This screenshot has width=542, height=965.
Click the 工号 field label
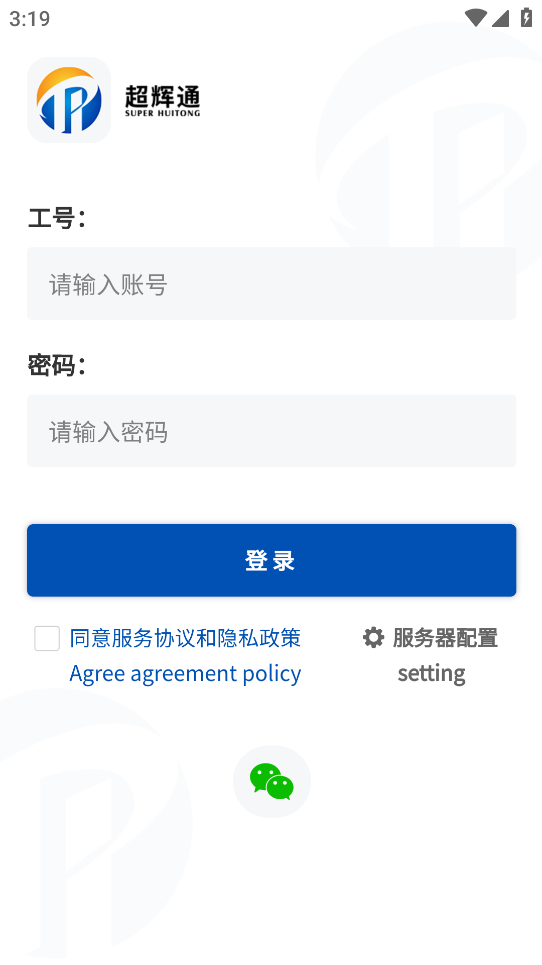point(56,218)
